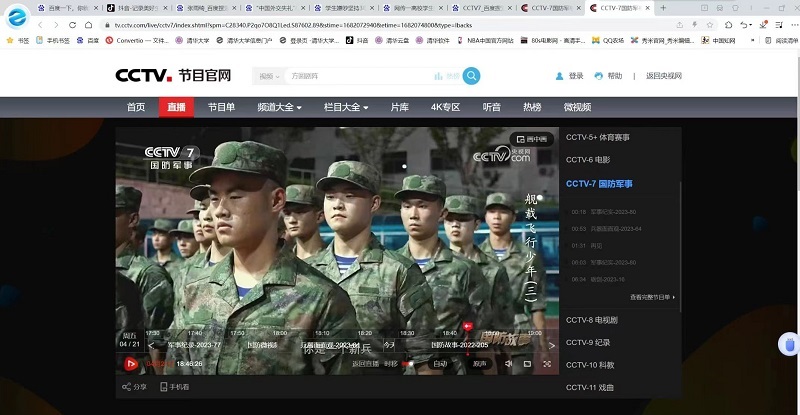Mute the player volume speaker icon
This screenshot has width=800, height=415.
click(508, 363)
